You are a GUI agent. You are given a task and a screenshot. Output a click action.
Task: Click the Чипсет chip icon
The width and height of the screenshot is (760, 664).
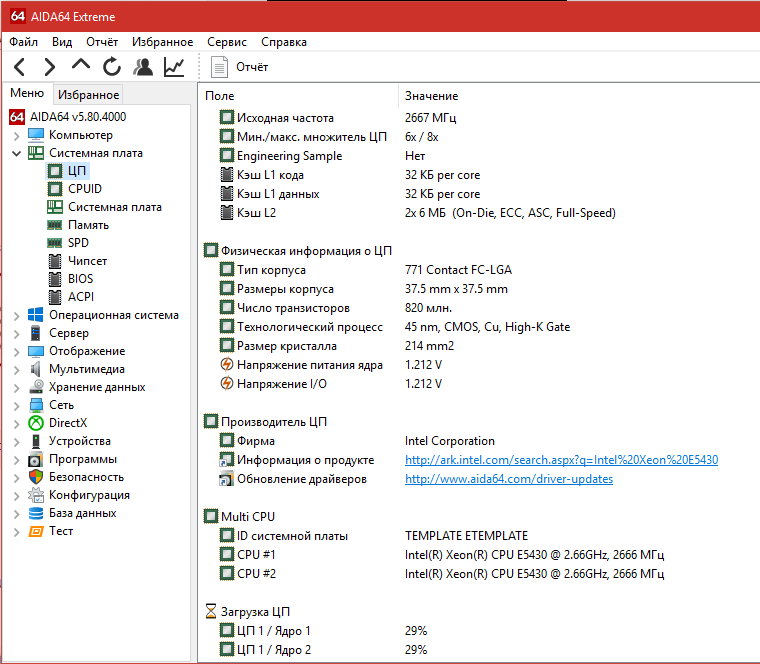tap(55, 261)
